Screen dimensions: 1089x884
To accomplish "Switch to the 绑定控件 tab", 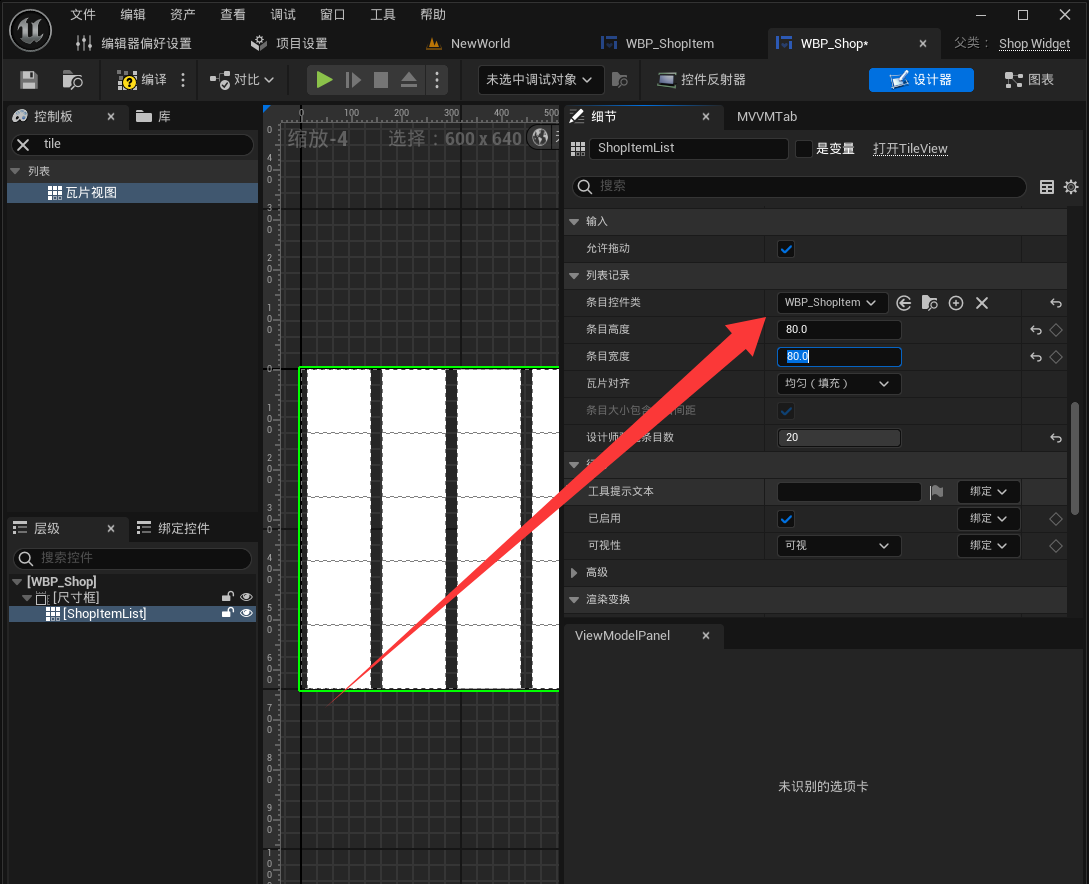I will point(174,528).
